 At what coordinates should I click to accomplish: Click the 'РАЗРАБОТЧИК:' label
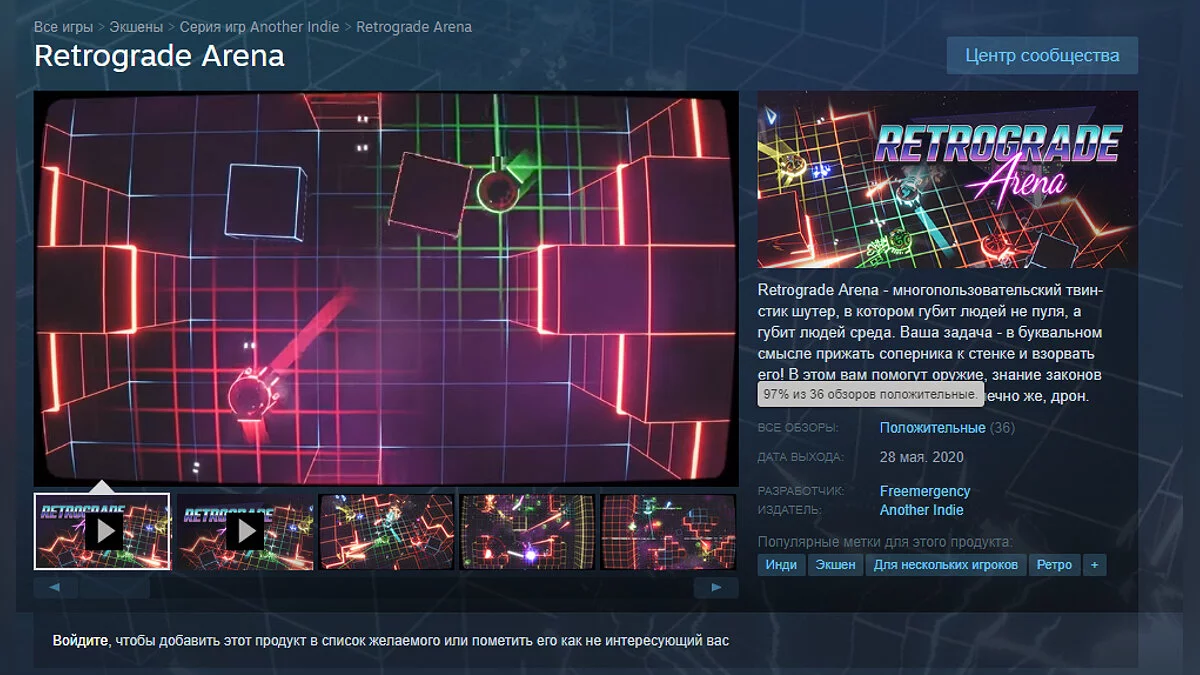click(802, 491)
